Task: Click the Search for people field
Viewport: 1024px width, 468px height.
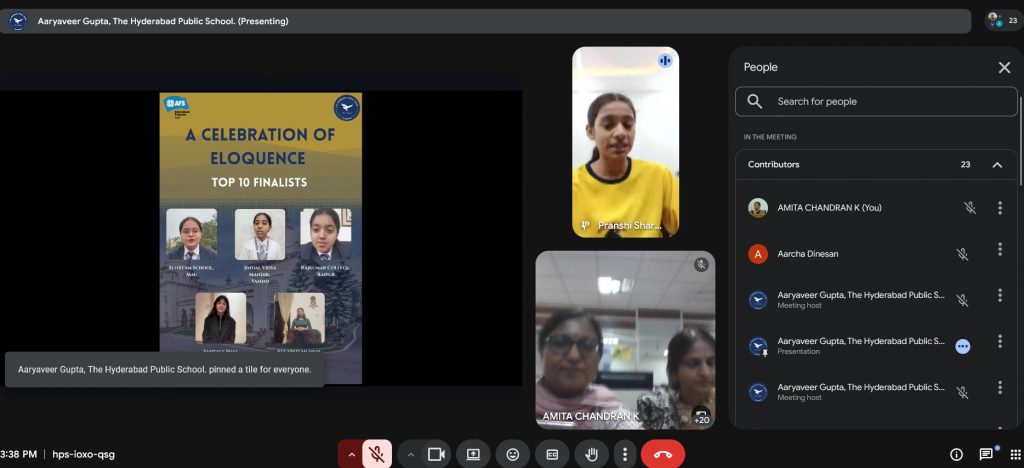Action: coord(876,101)
